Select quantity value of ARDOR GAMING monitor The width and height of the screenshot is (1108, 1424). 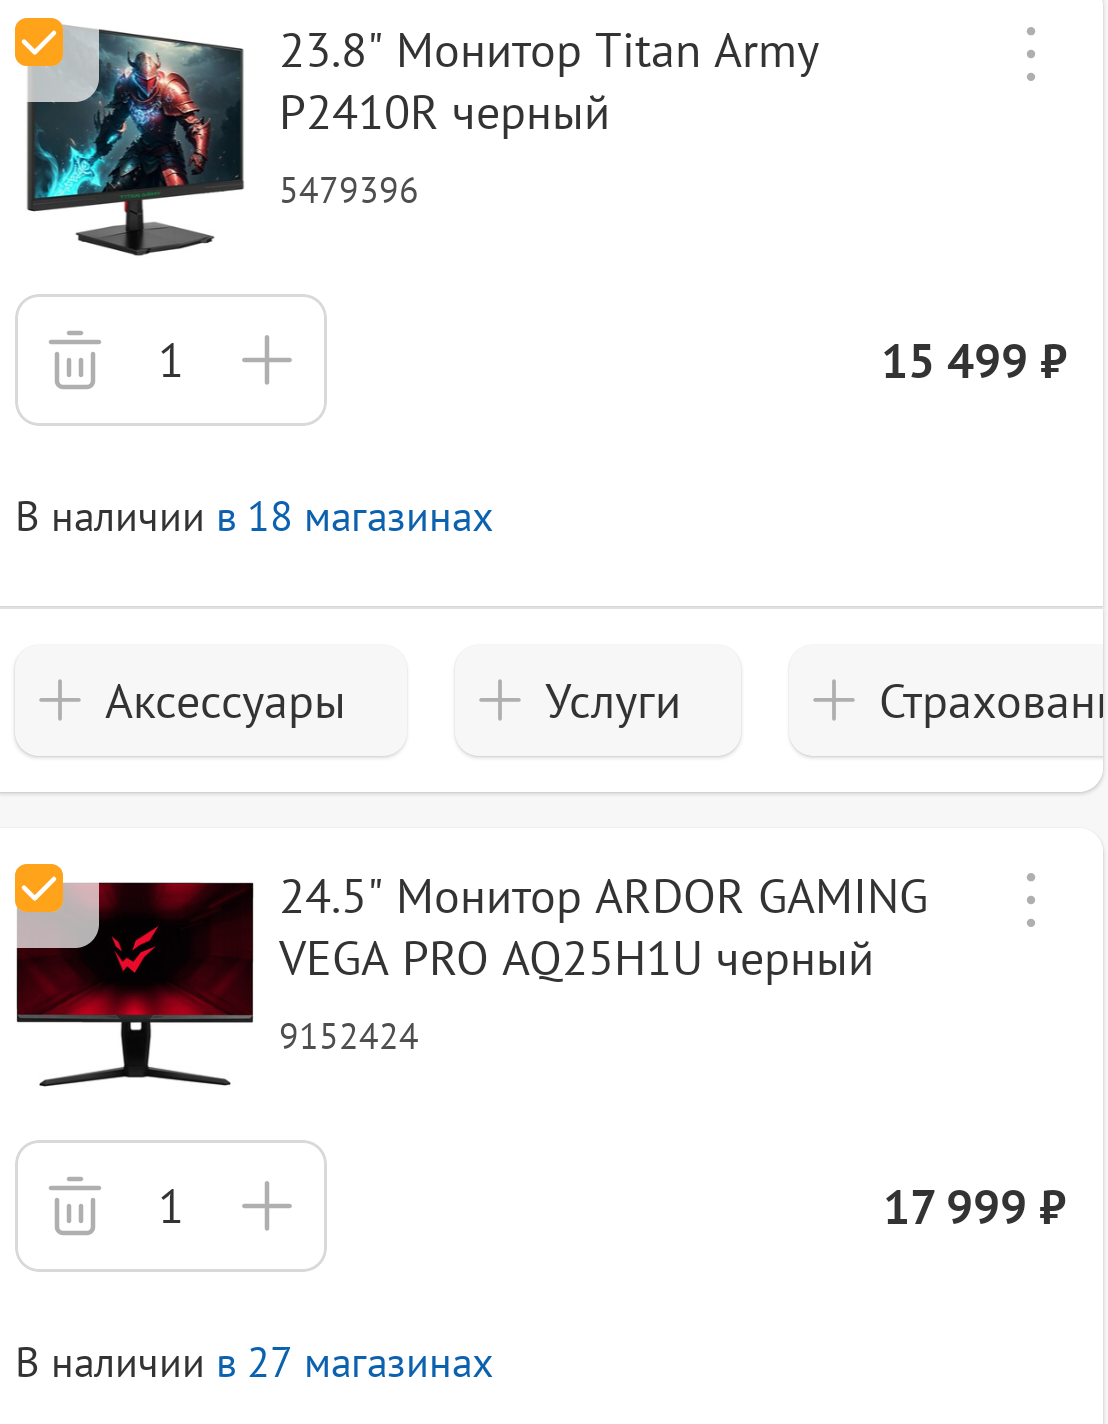(171, 1206)
